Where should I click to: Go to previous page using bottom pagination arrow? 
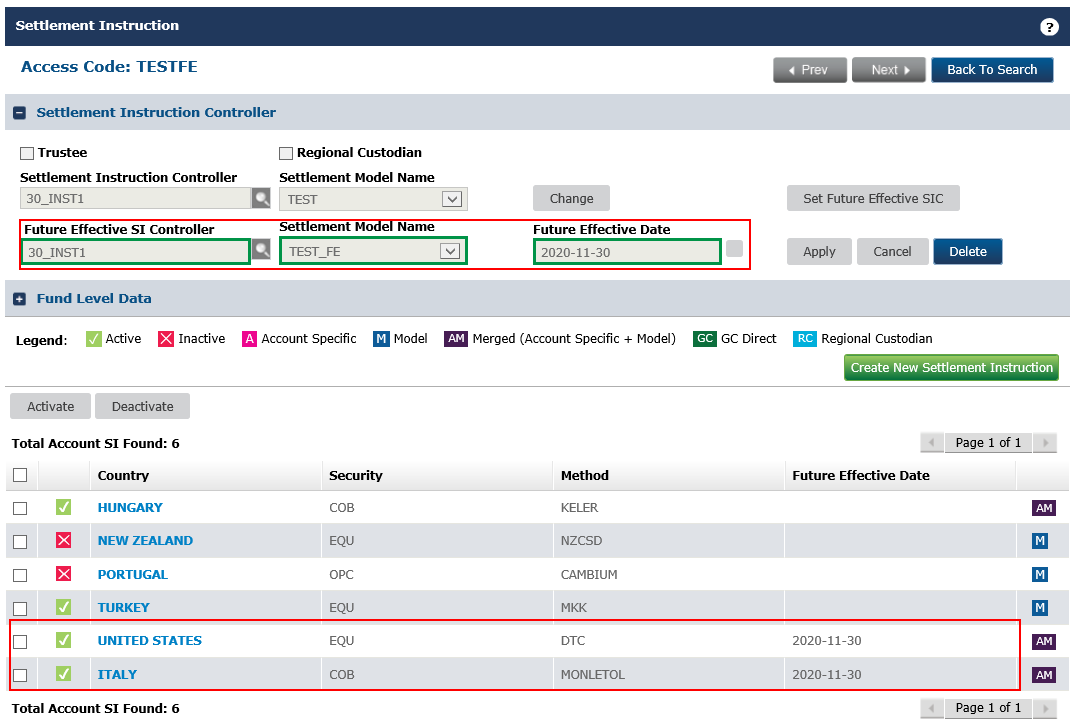(932, 707)
